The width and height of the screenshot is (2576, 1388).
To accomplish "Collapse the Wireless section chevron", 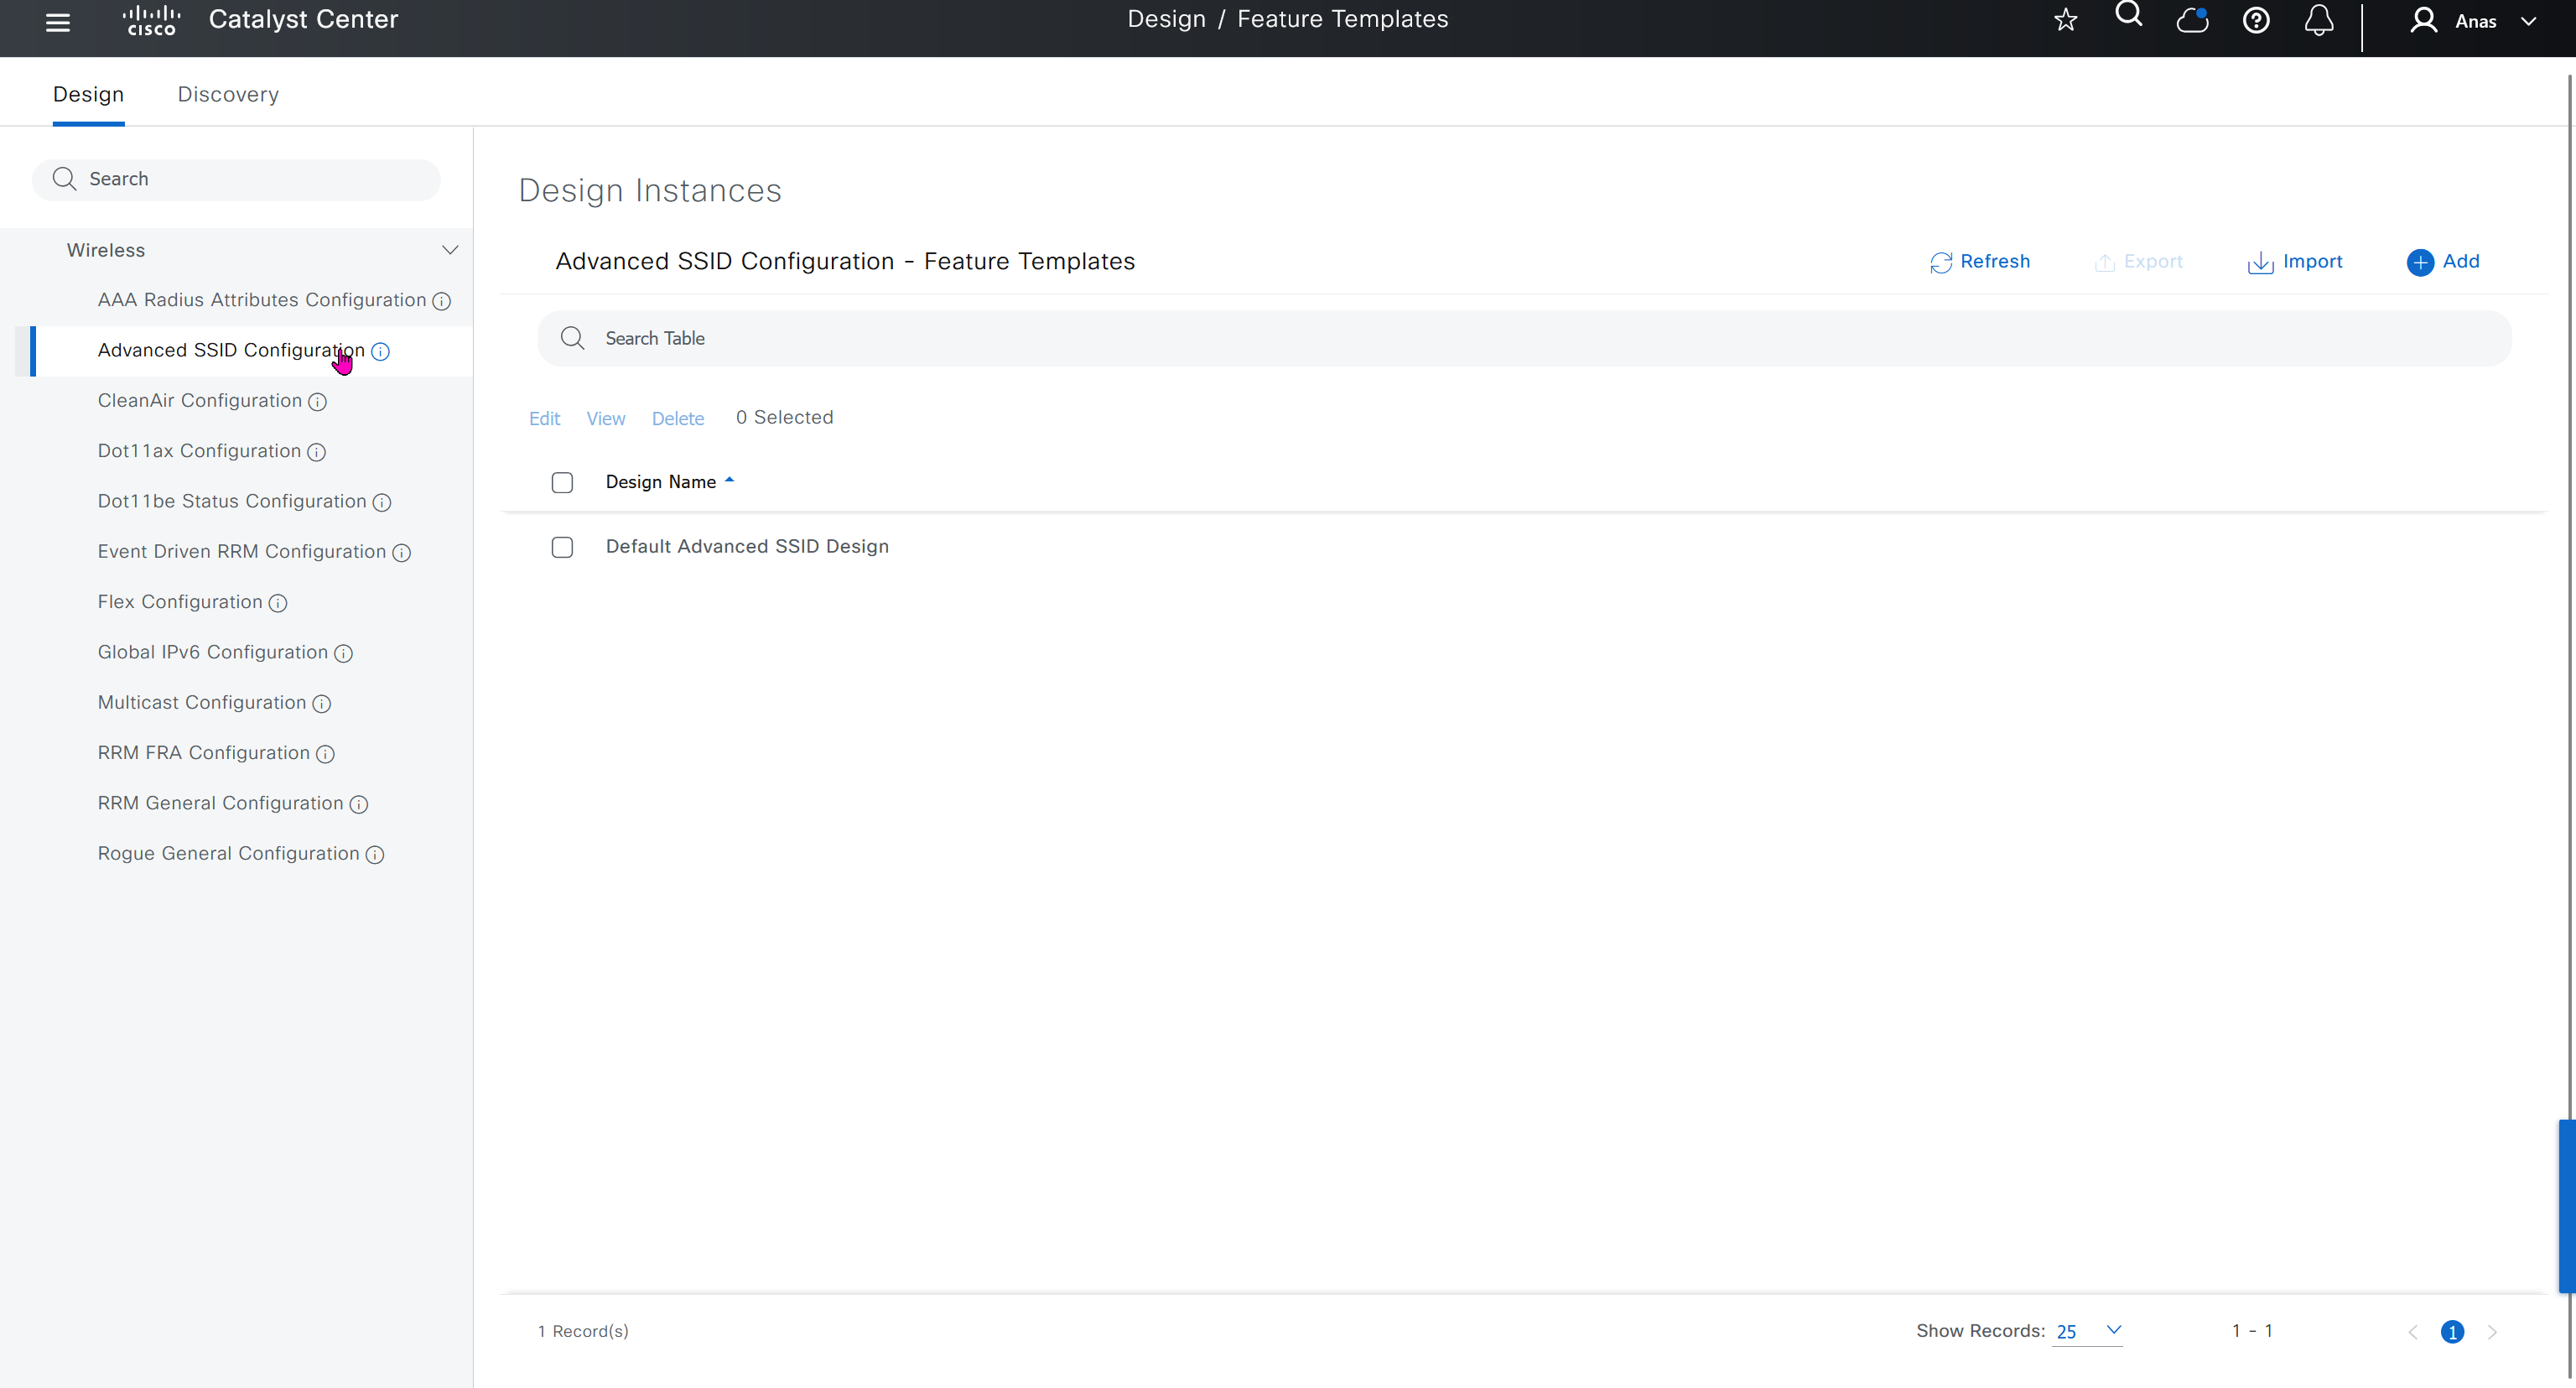I will tap(450, 250).
